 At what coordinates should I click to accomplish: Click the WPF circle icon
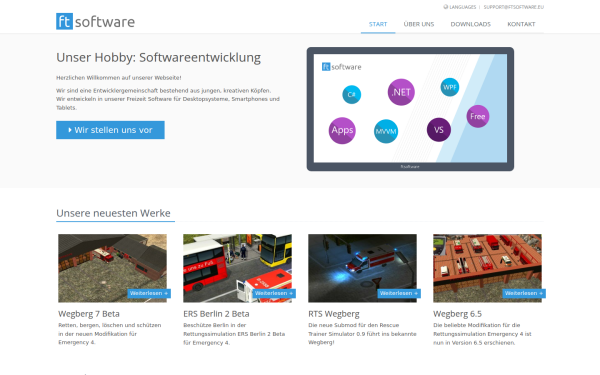(x=450, y=87)
